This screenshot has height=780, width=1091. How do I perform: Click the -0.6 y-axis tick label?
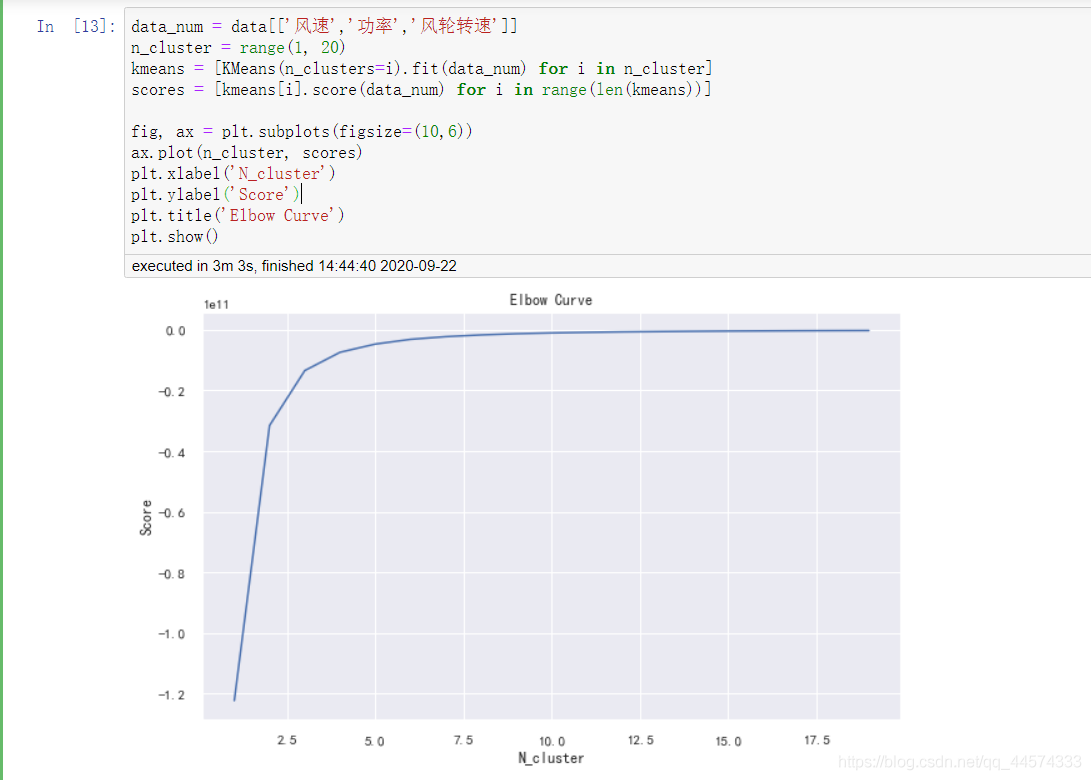point(172,513)
